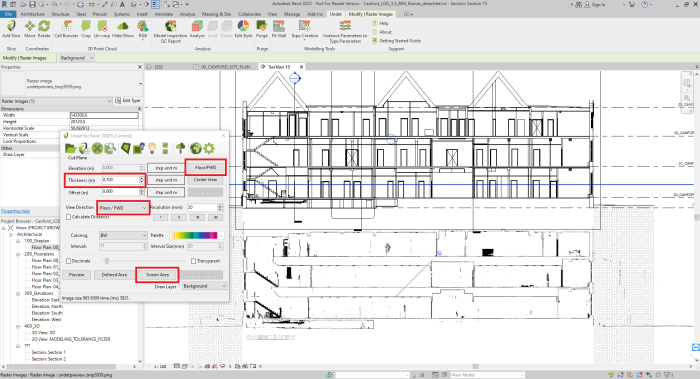Select Elevation: North in Project Browser
700x379 pixels.
[x=47, y=307]
